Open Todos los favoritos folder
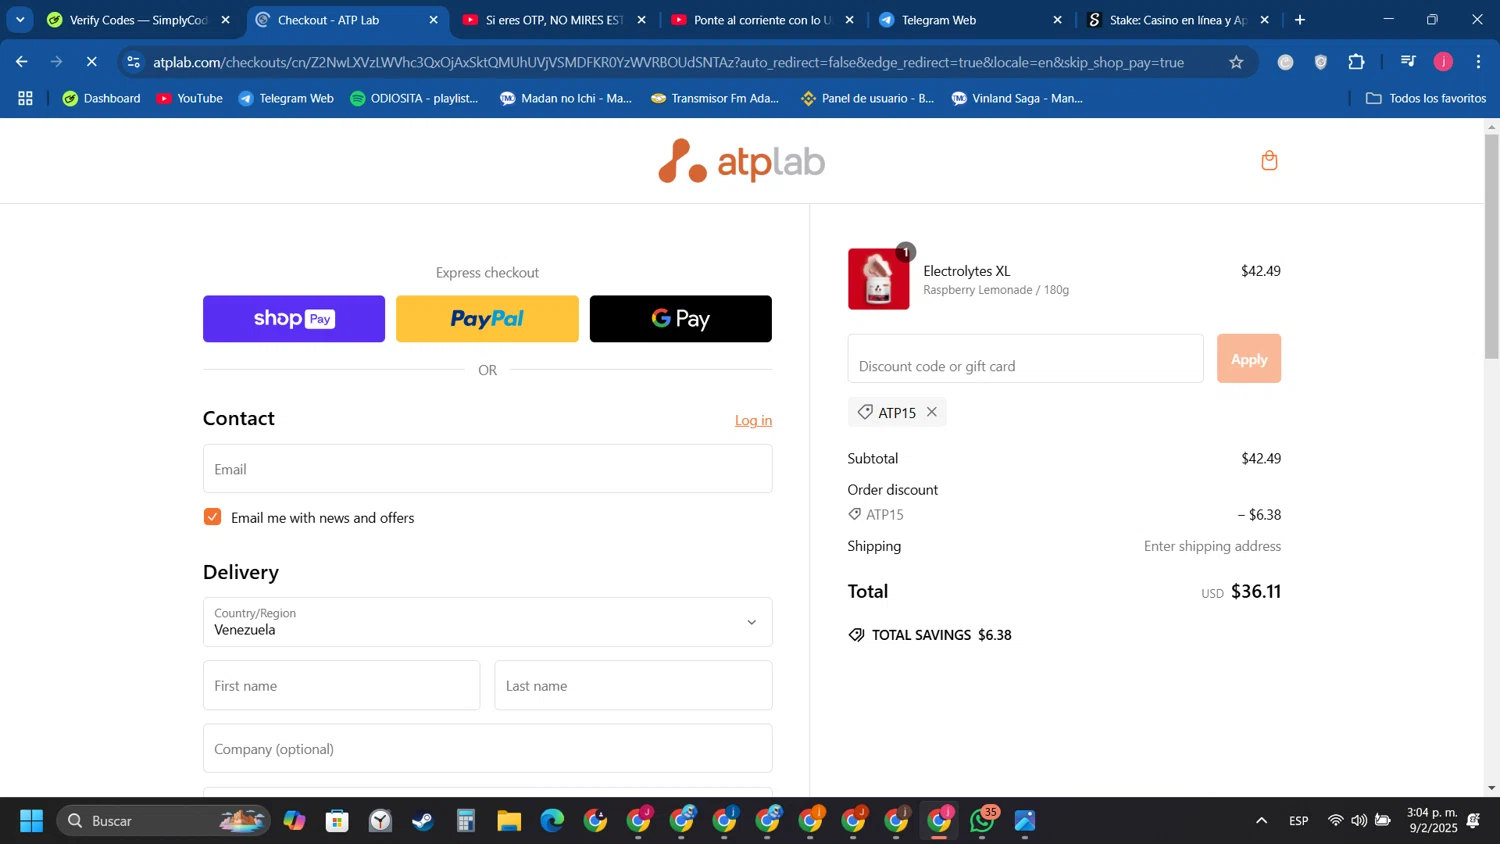Viewport: 1500px width, 844px height. pyautogui.click(x=1425, y=98)
